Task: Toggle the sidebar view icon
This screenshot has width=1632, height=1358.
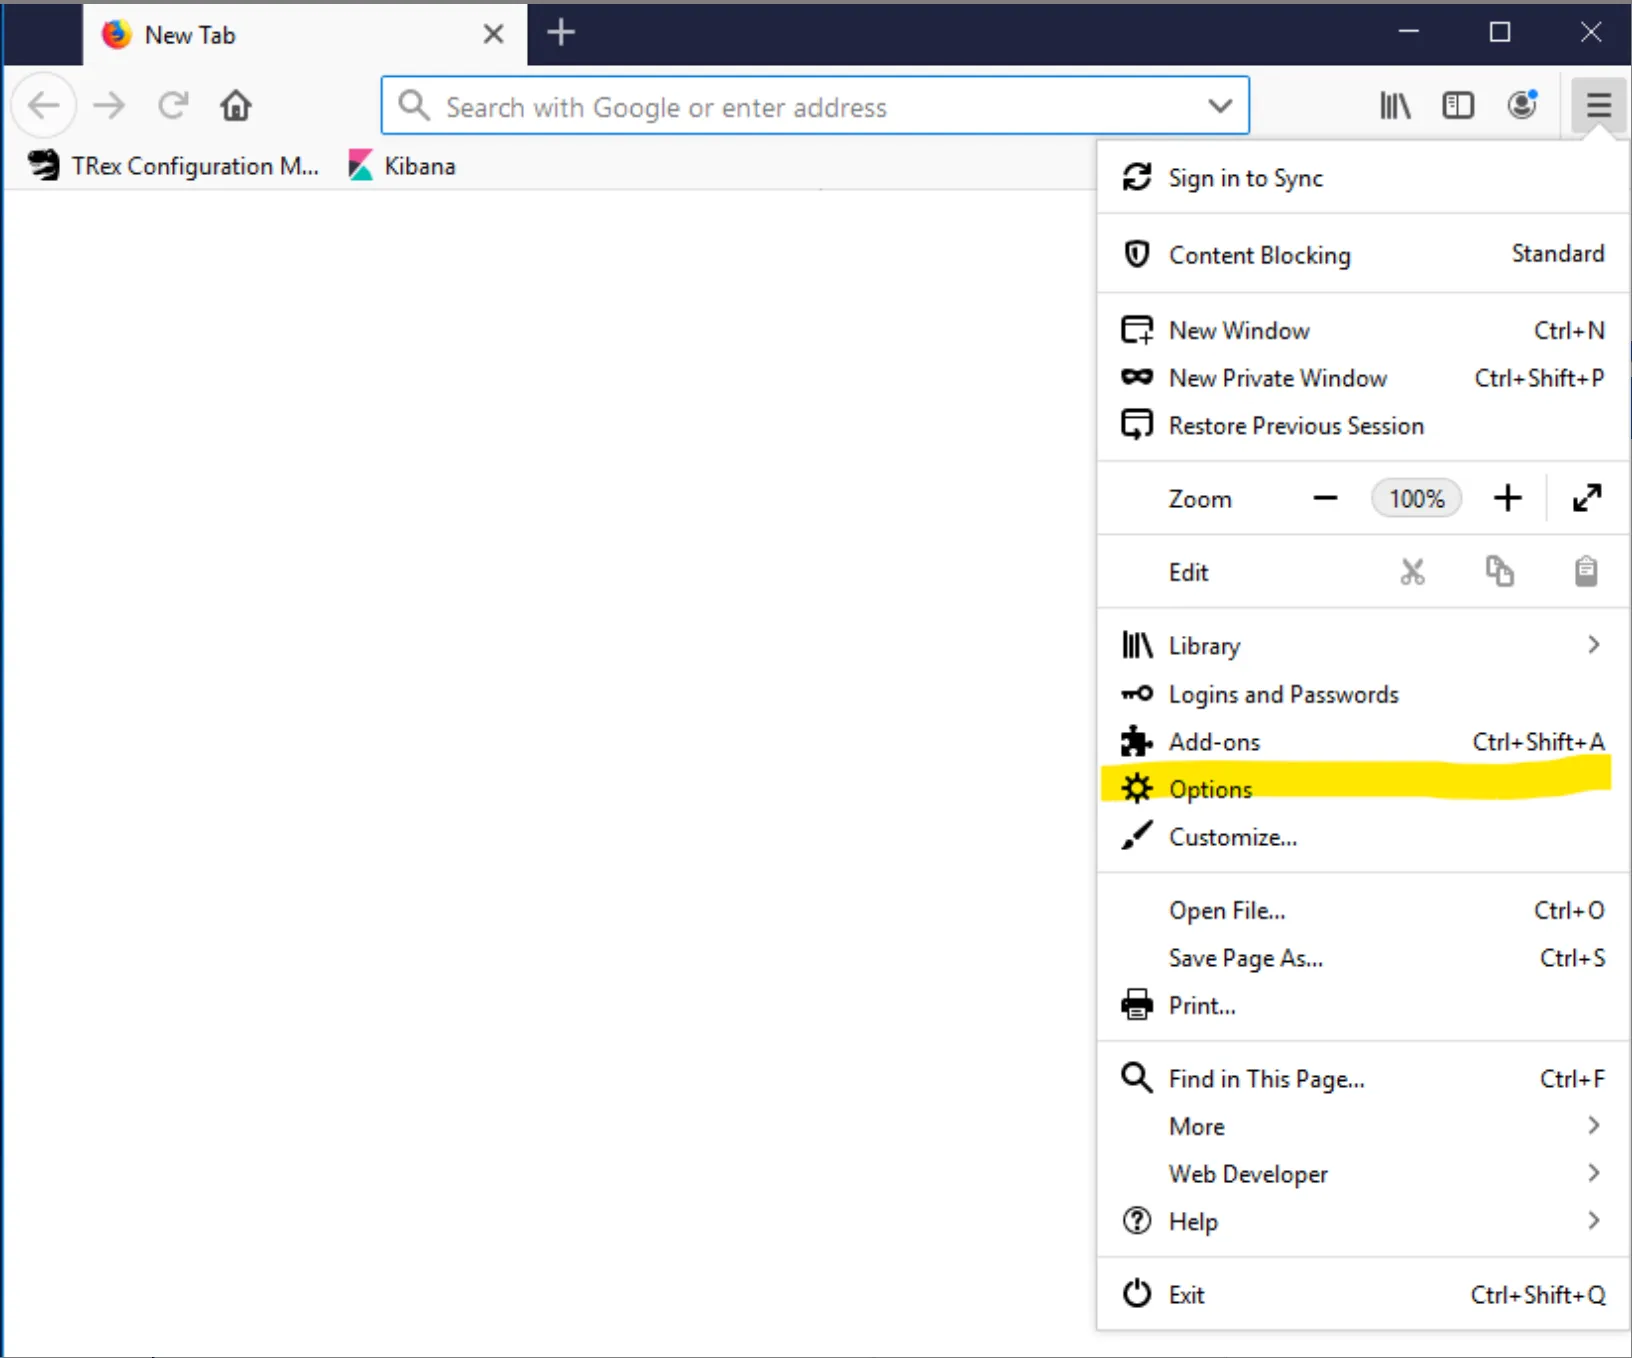Action: click(1458, 105)
